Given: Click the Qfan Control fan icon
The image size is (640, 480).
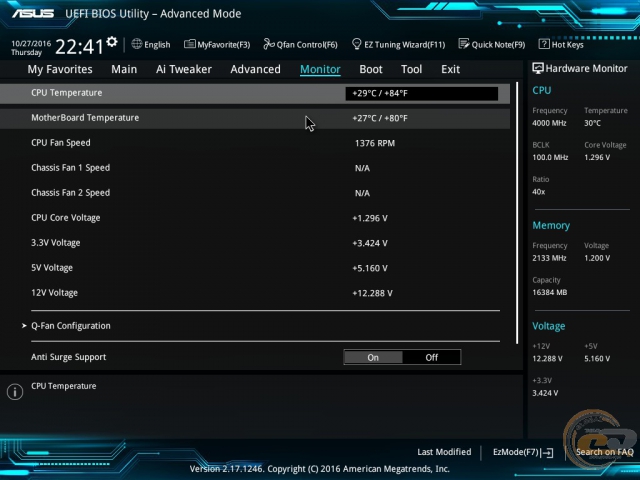Looking at the screenshot, I should 269,44.
